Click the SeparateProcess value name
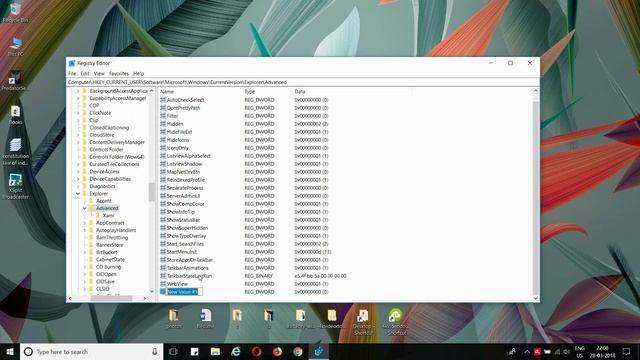Viewport: 640px width, 360px height. [184, 188]
